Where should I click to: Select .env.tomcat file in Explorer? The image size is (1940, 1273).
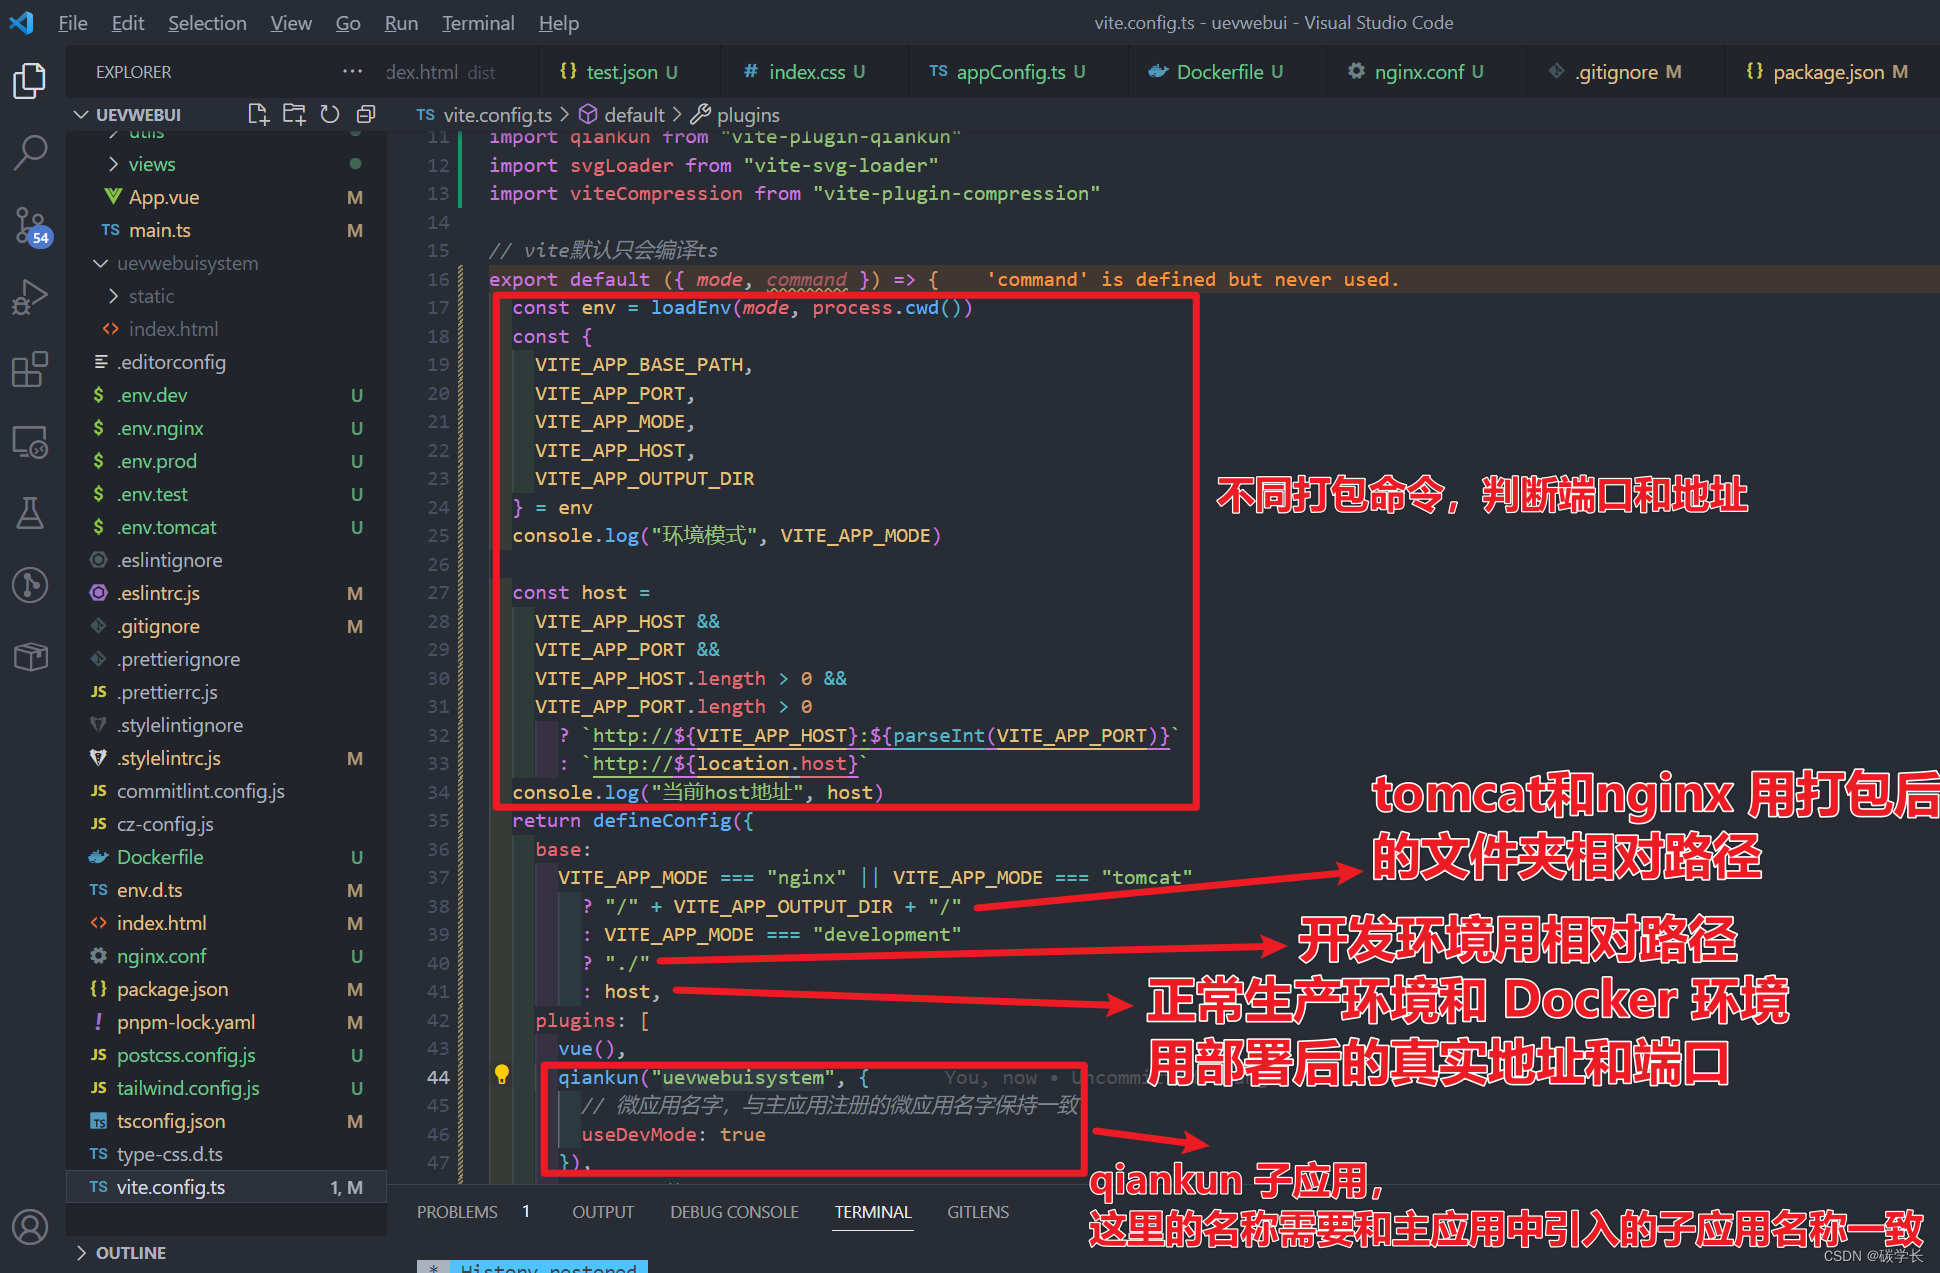[226, 527]
